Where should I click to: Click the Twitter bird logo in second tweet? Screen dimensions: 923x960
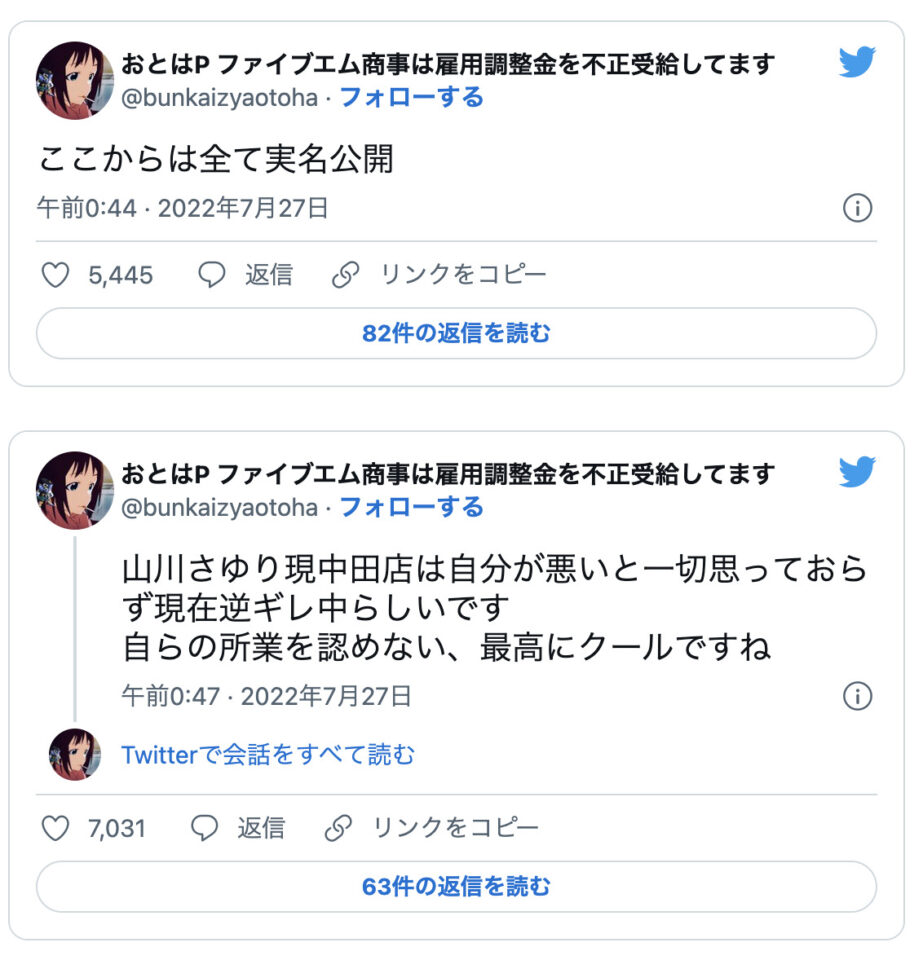857,472
